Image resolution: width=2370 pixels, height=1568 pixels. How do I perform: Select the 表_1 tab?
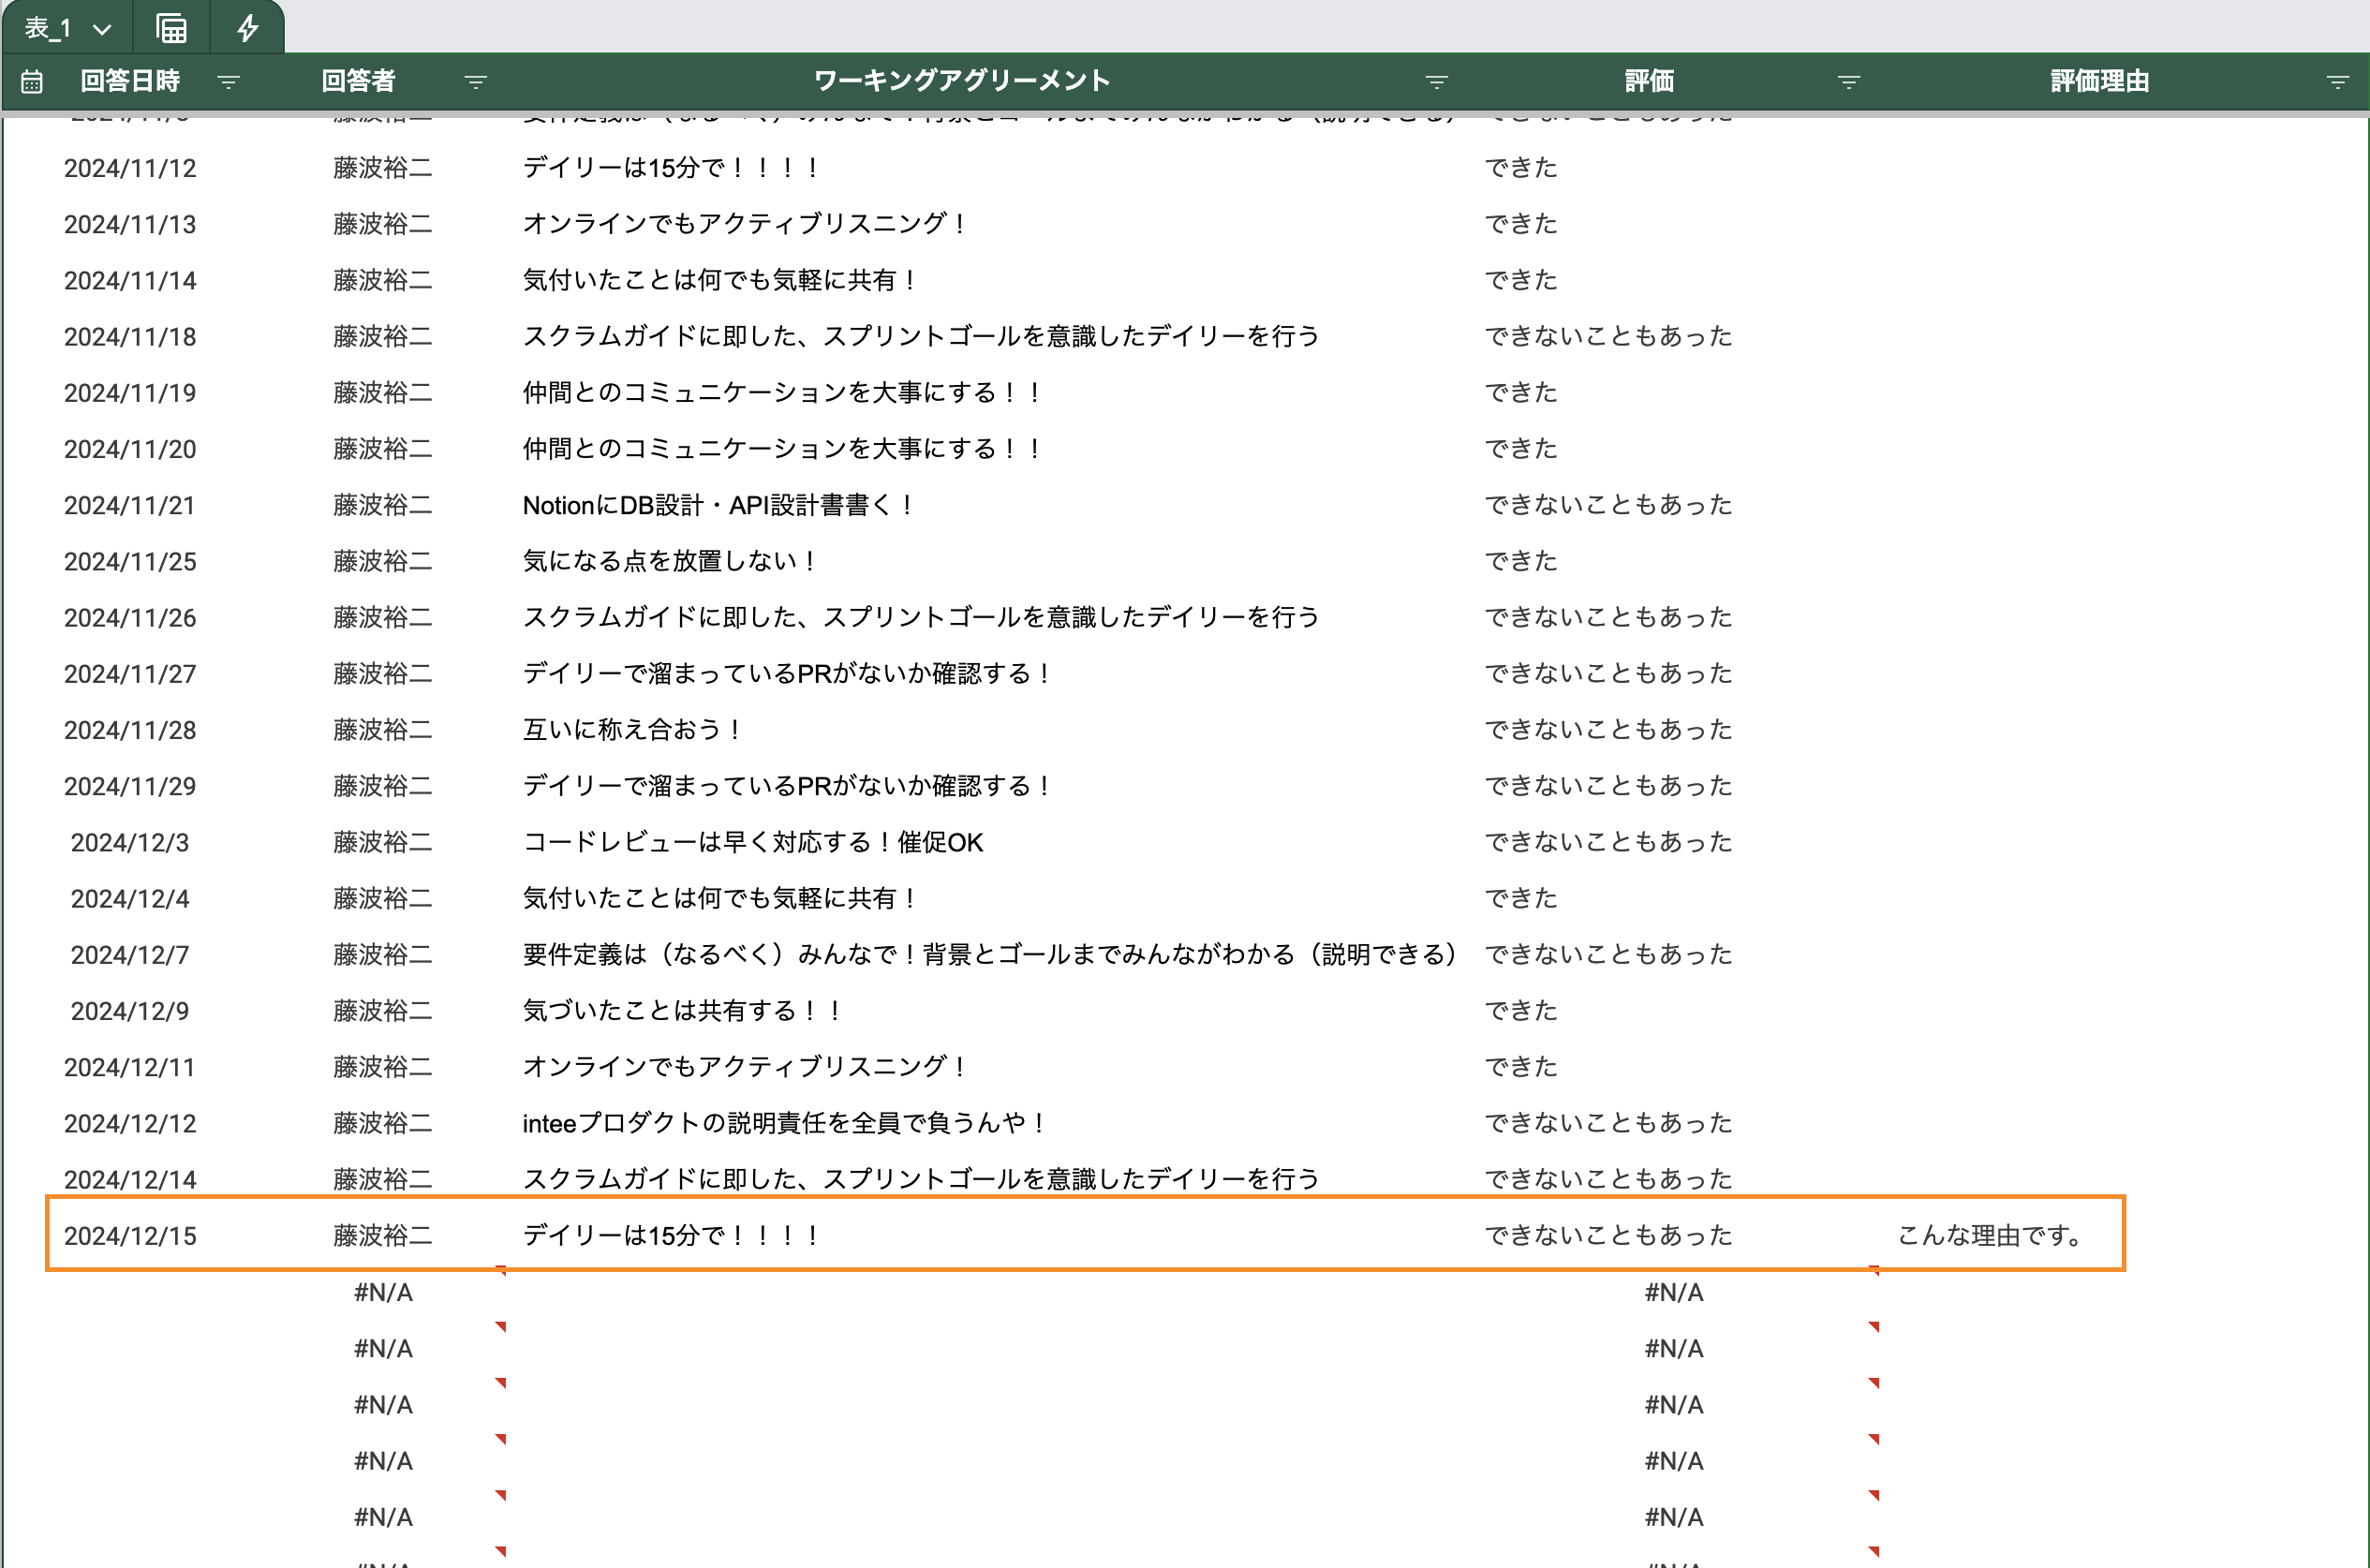48,27
